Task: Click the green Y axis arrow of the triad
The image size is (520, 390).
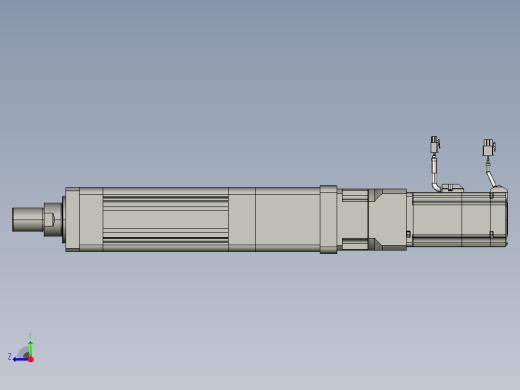Action: [x=30, y=348]
